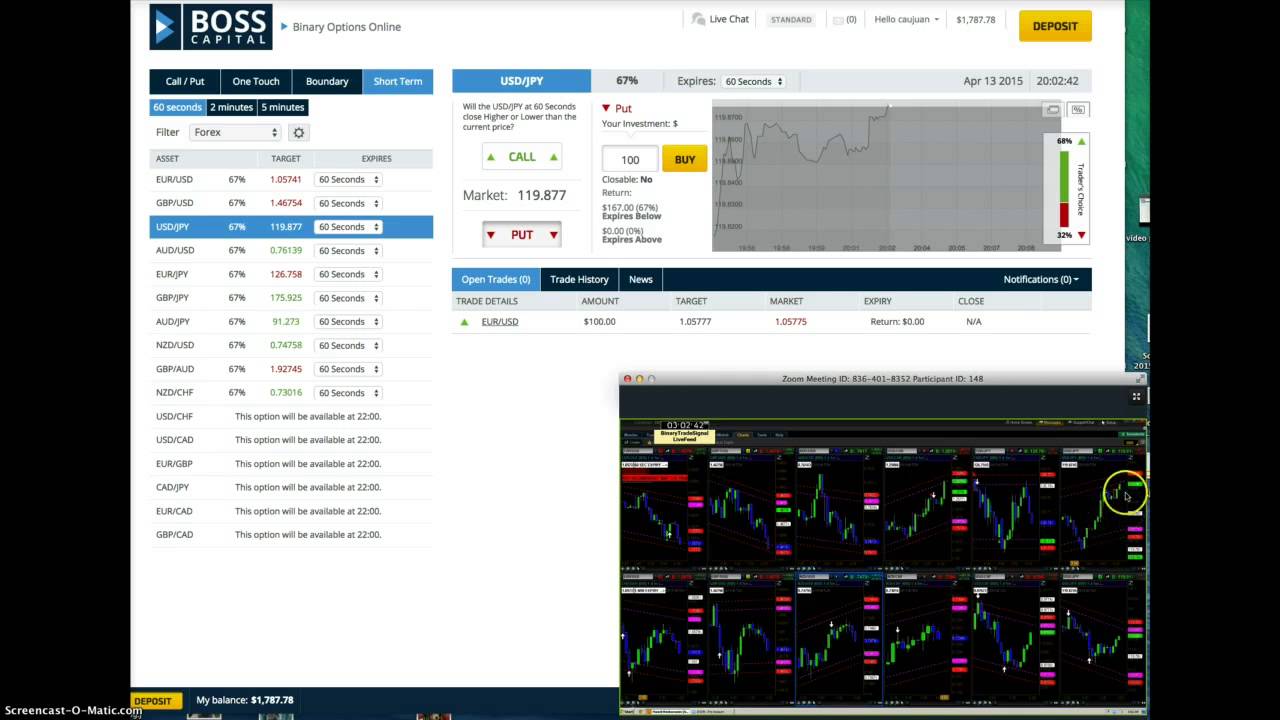Open the EUR/USD link in the open trades table
This screenshot has height=720, width=1280.
[500, 322]
